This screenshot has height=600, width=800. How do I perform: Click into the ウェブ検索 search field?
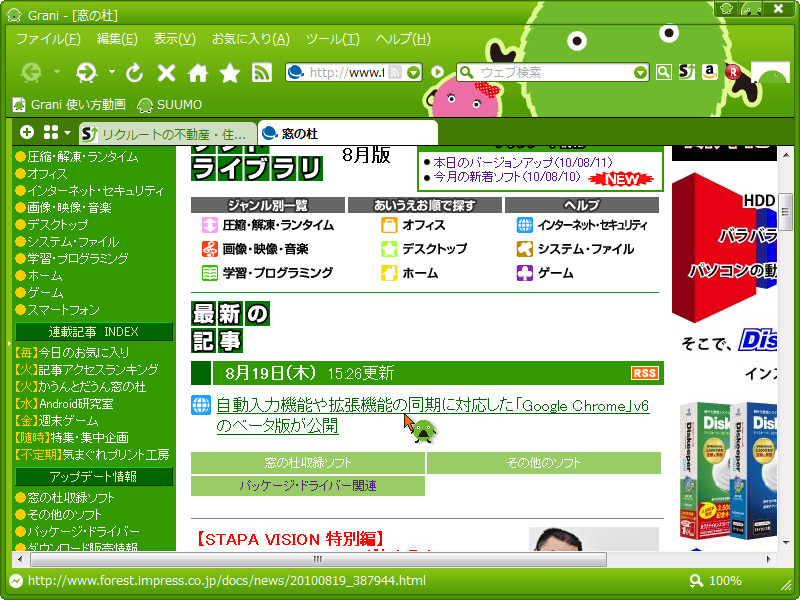[x=555, y=72]
